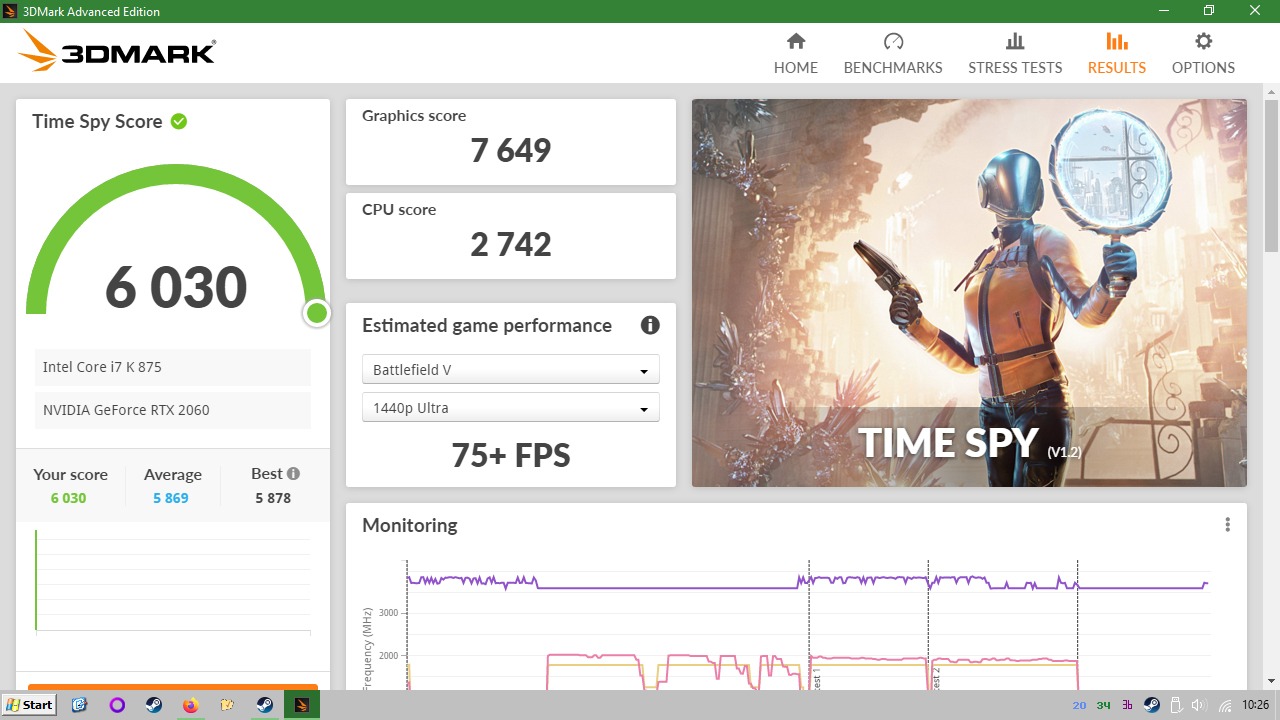Click the Intel Core i7 K 875 entry

173,367
